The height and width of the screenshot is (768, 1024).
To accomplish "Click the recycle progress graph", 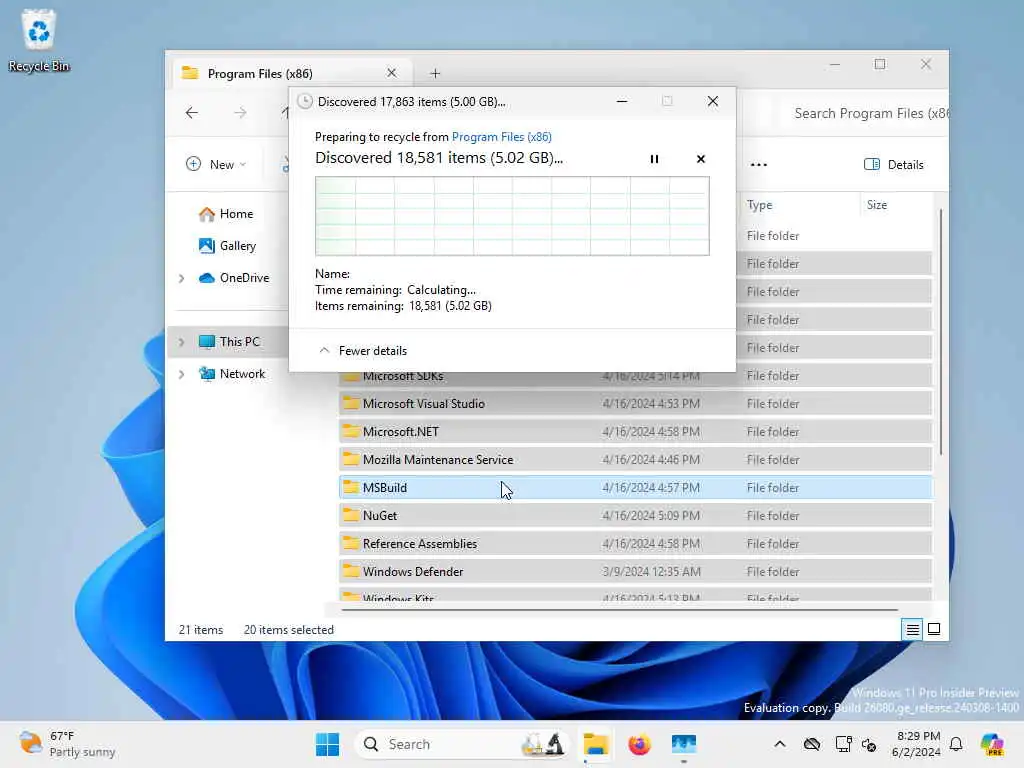I will [512, 216].
